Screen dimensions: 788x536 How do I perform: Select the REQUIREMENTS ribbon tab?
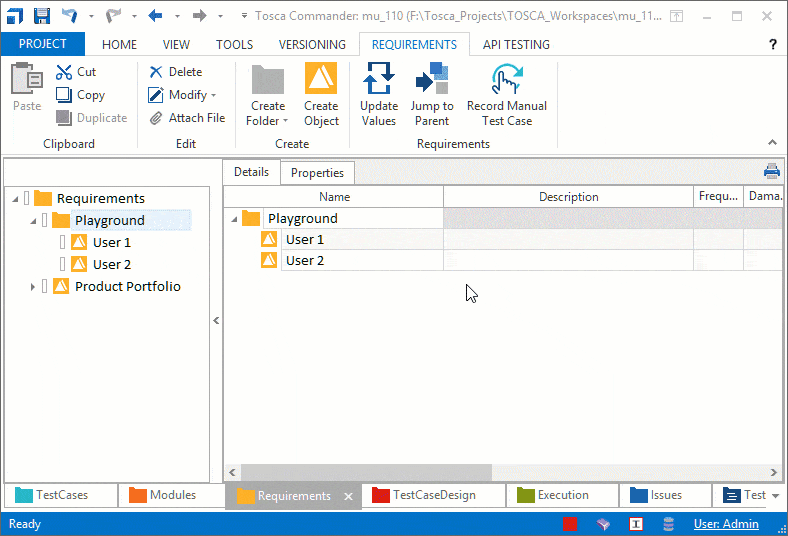click(x=414, y=45)
